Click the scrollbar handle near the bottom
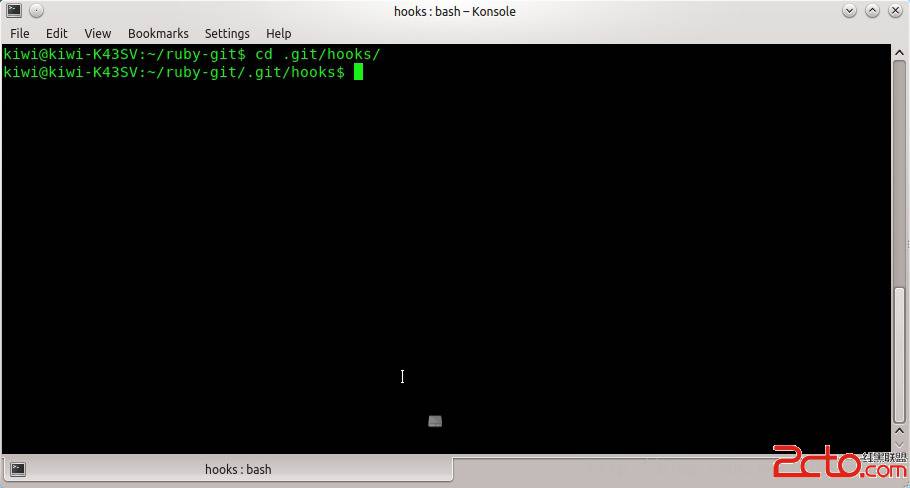The width and height of the screenshot is (910, 488). click(x=900, y=355)
